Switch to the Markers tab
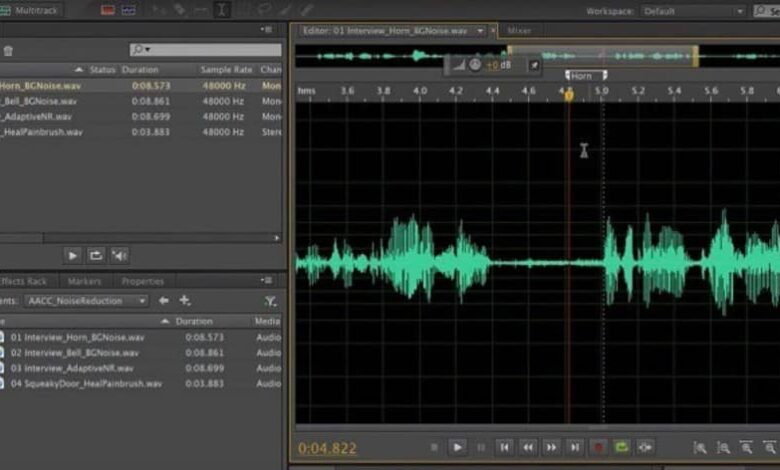 [x=85, y=282]
